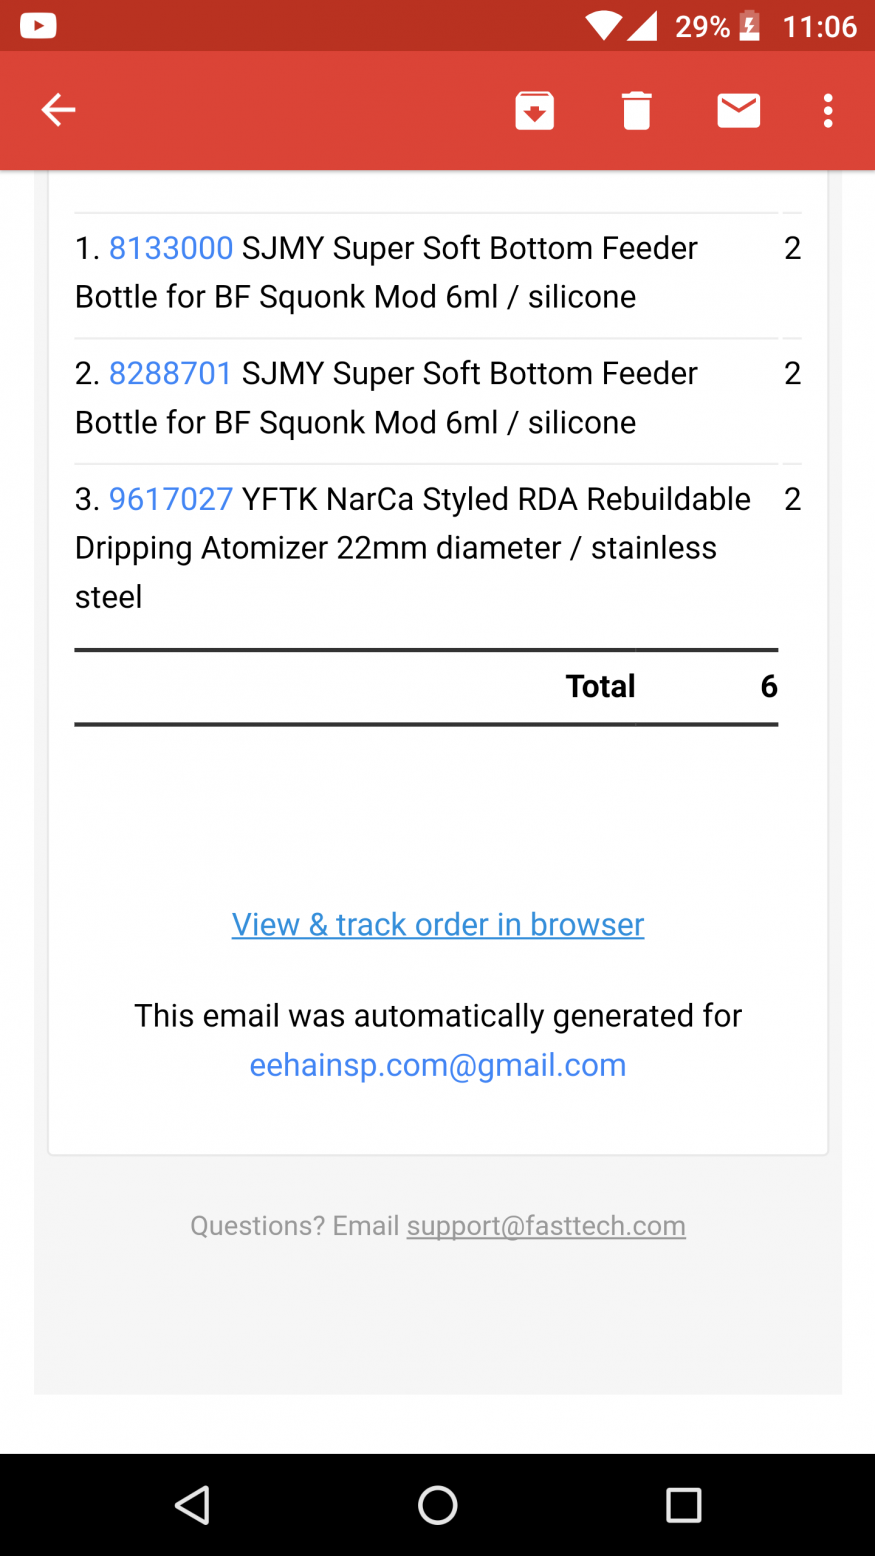Mark email as unread

[x=739, y=110]
